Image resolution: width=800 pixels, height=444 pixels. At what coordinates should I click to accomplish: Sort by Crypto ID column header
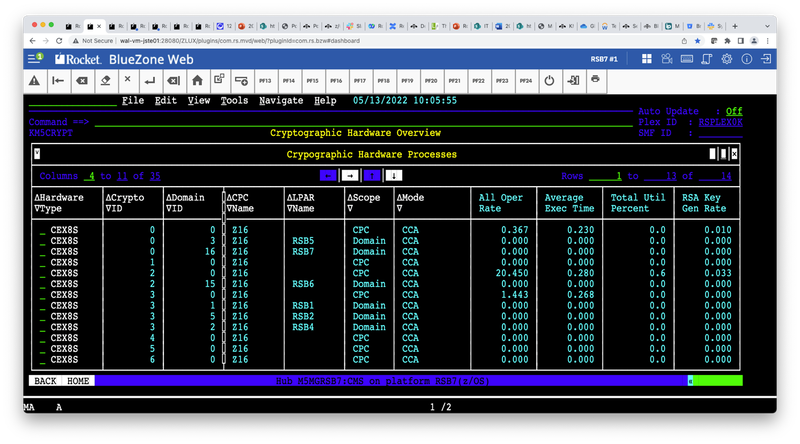(125, 203)
